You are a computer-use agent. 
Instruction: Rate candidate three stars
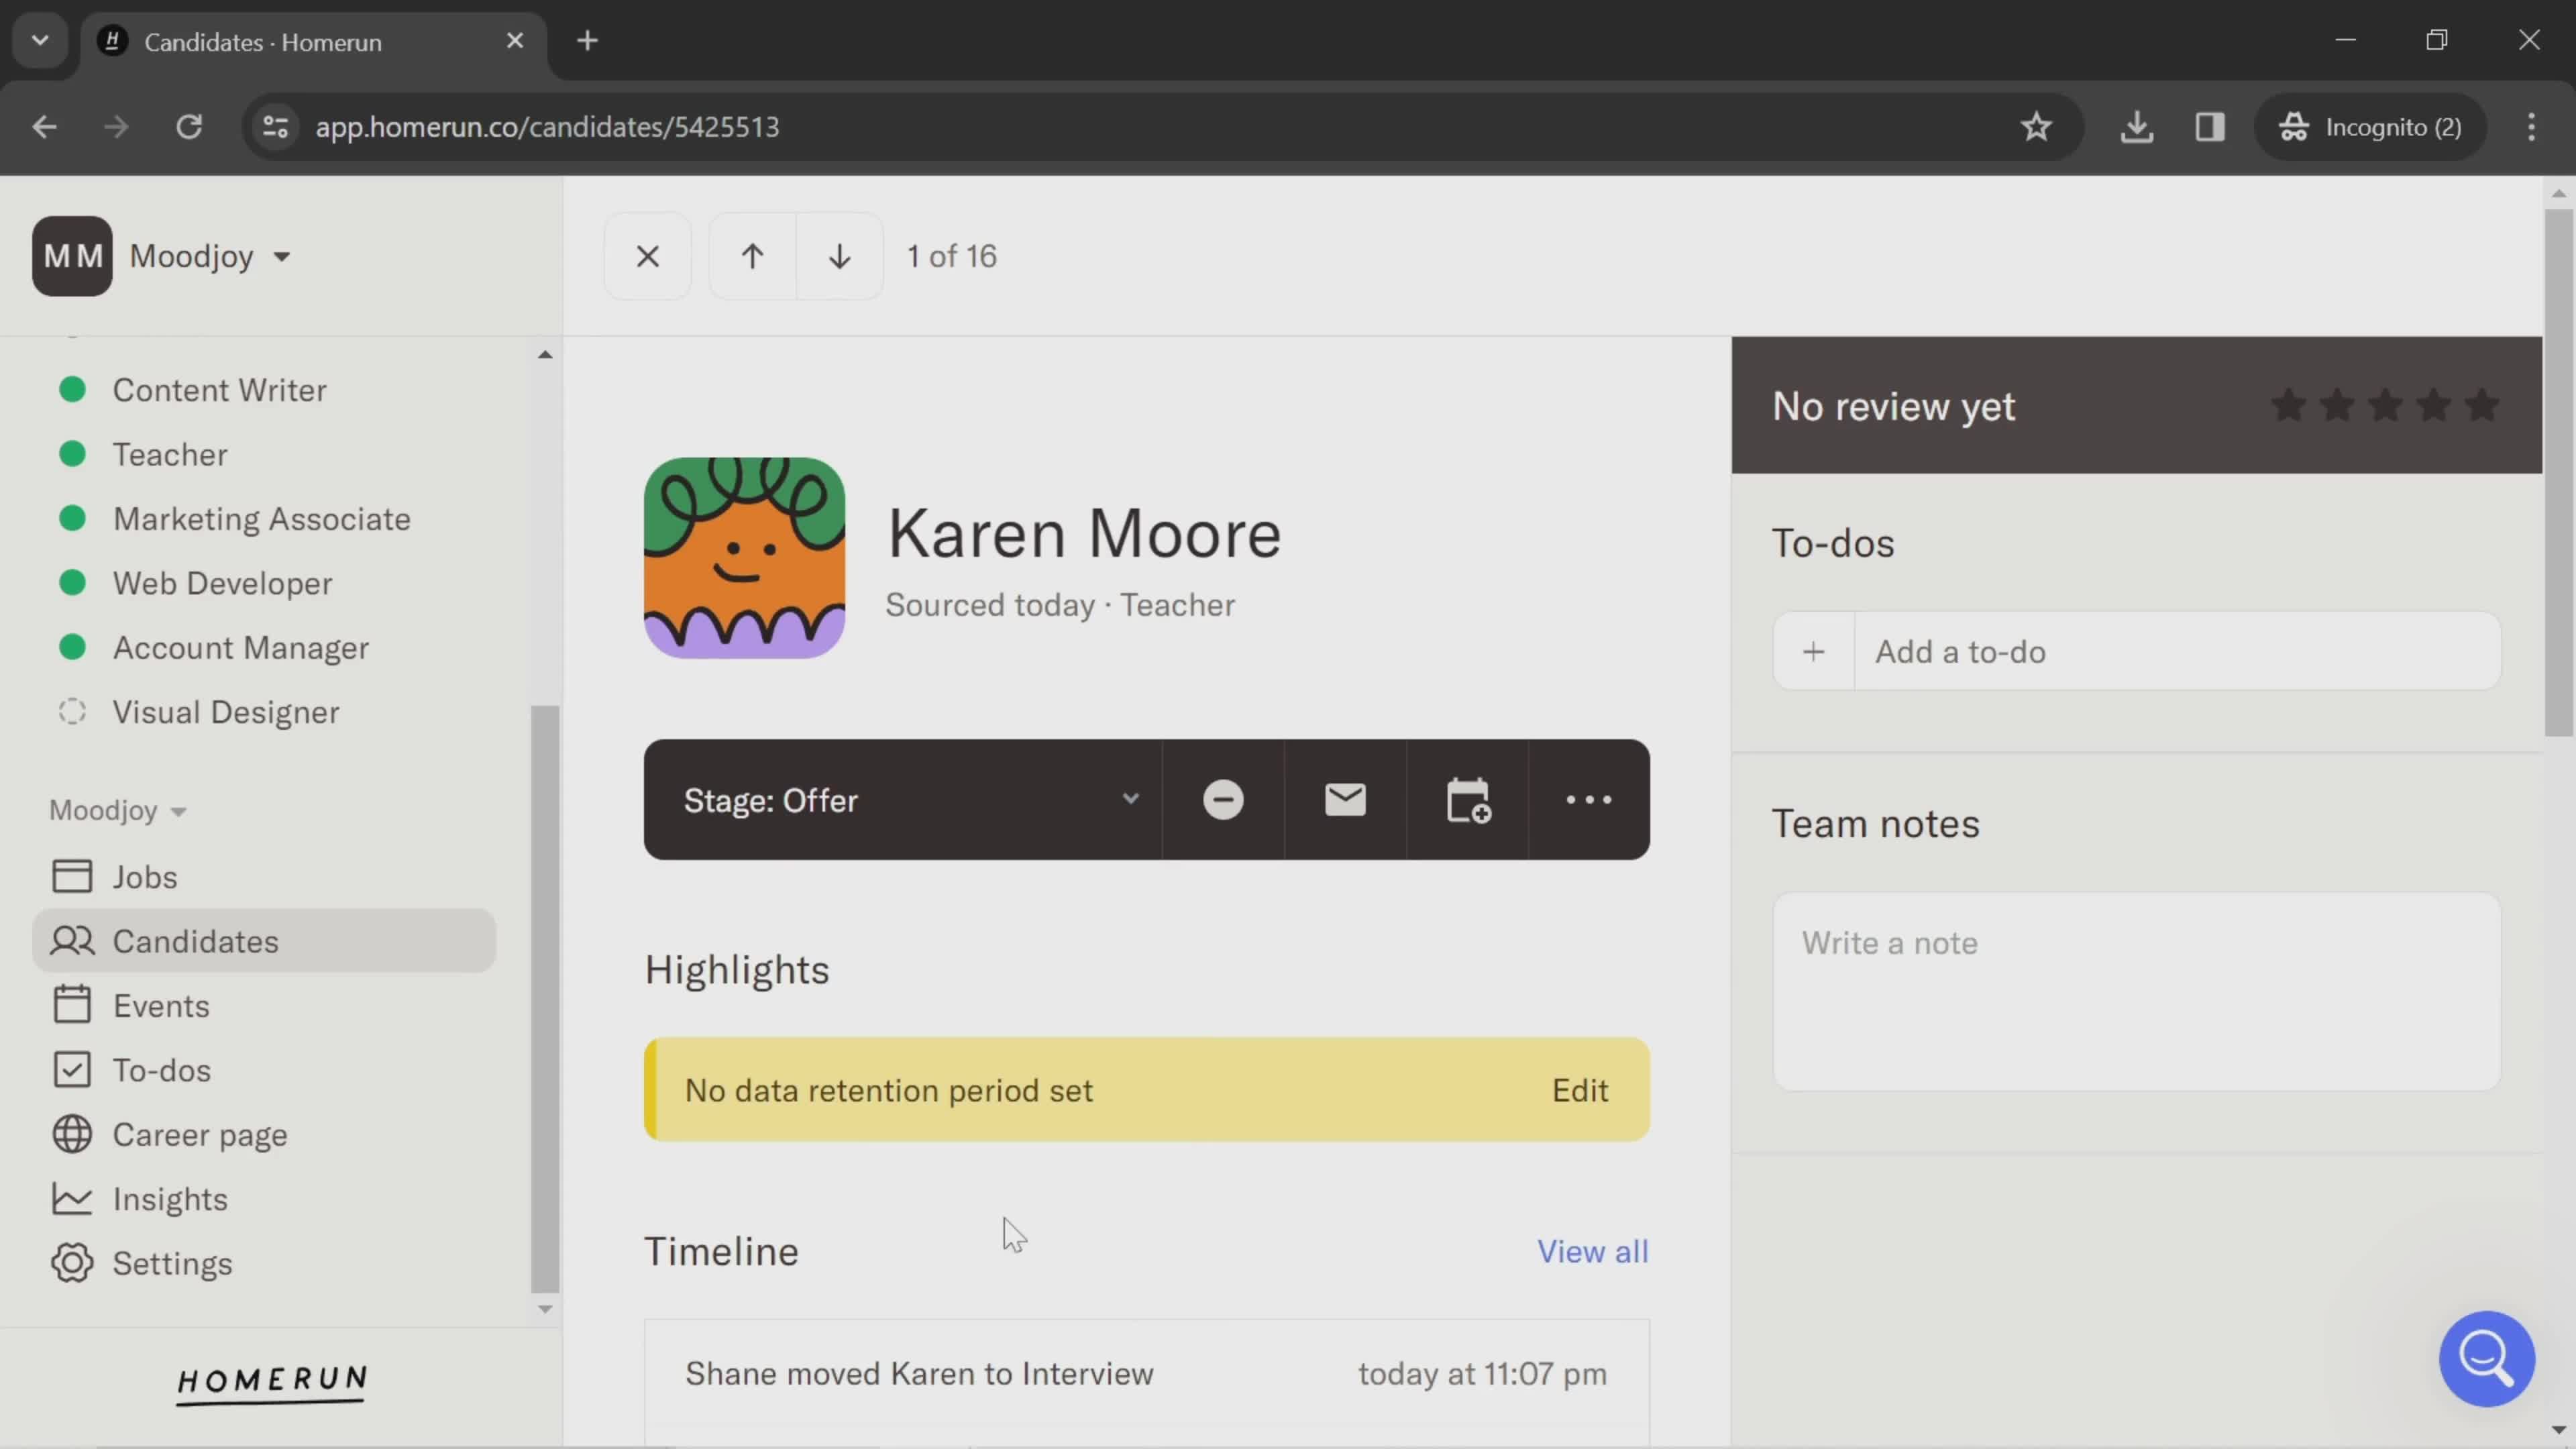pyautogui.click(x=2385, y=406)
